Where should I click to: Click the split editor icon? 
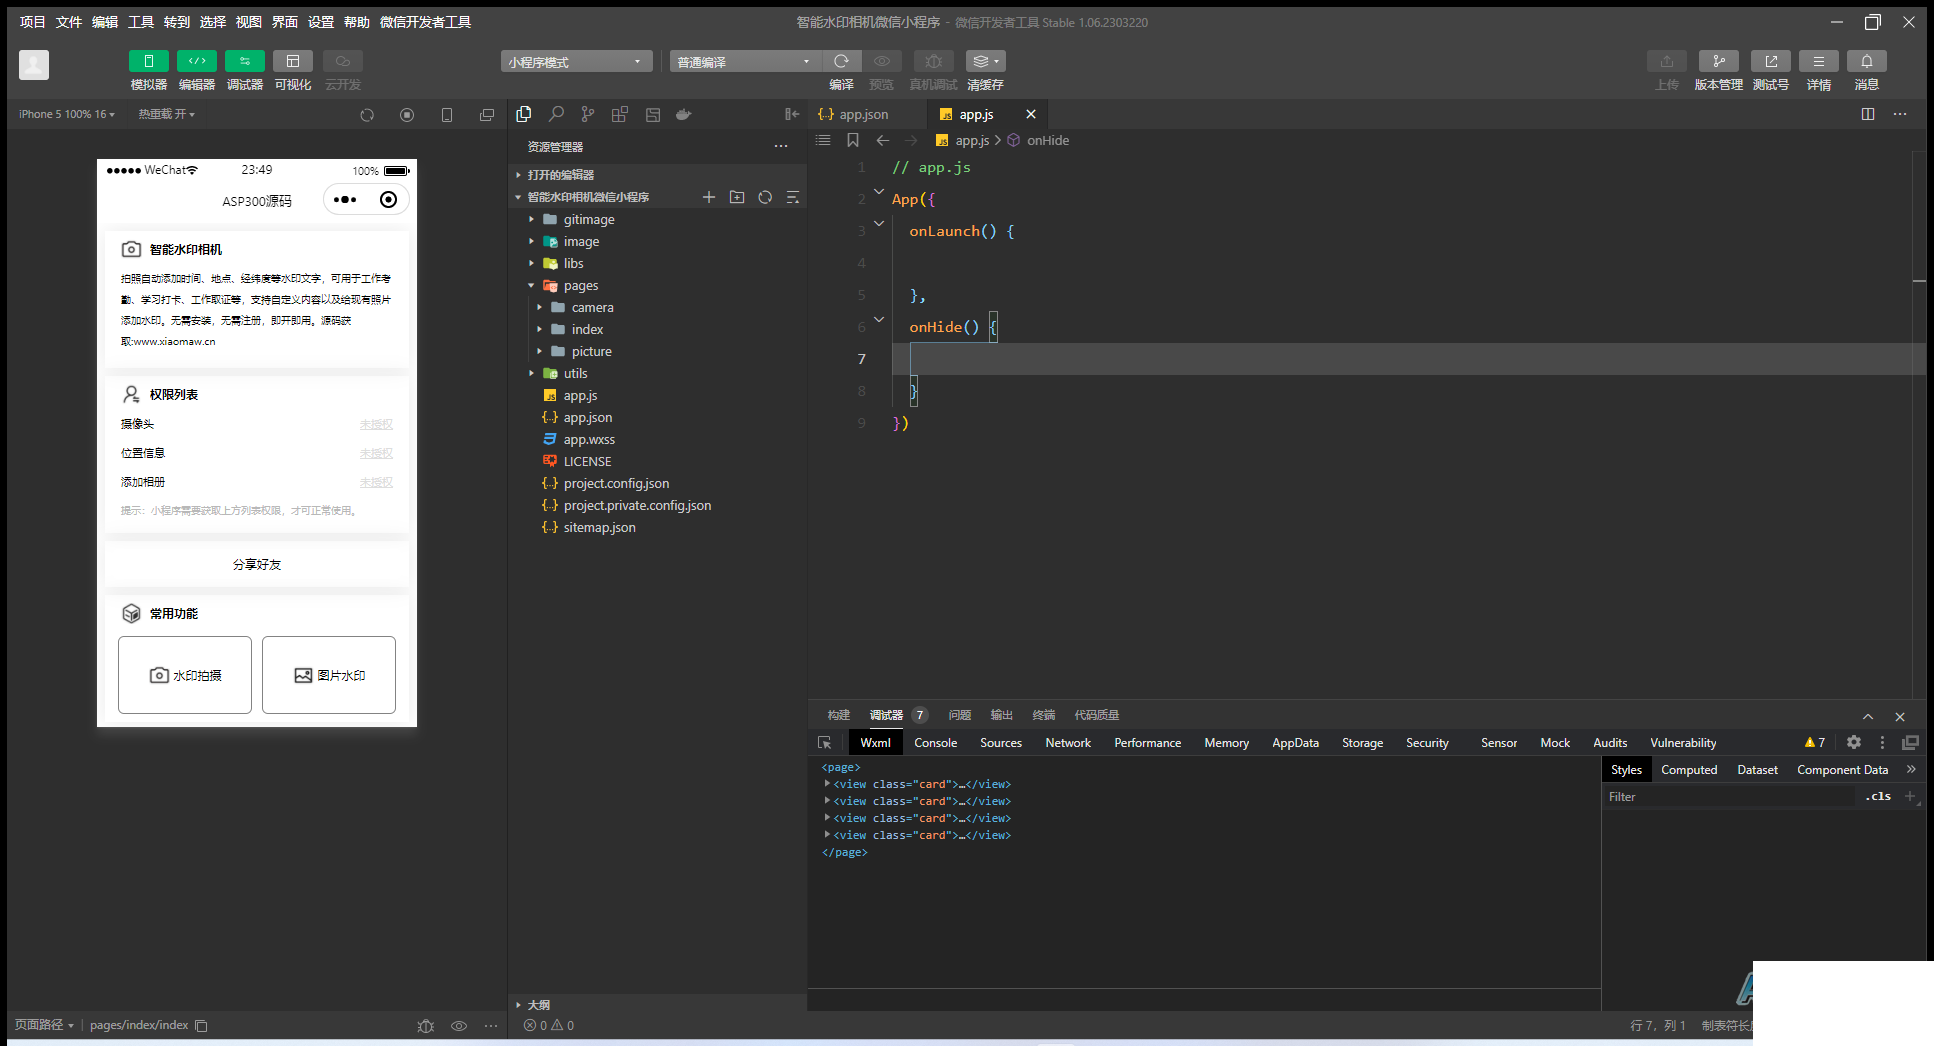tap(1867, 115)
